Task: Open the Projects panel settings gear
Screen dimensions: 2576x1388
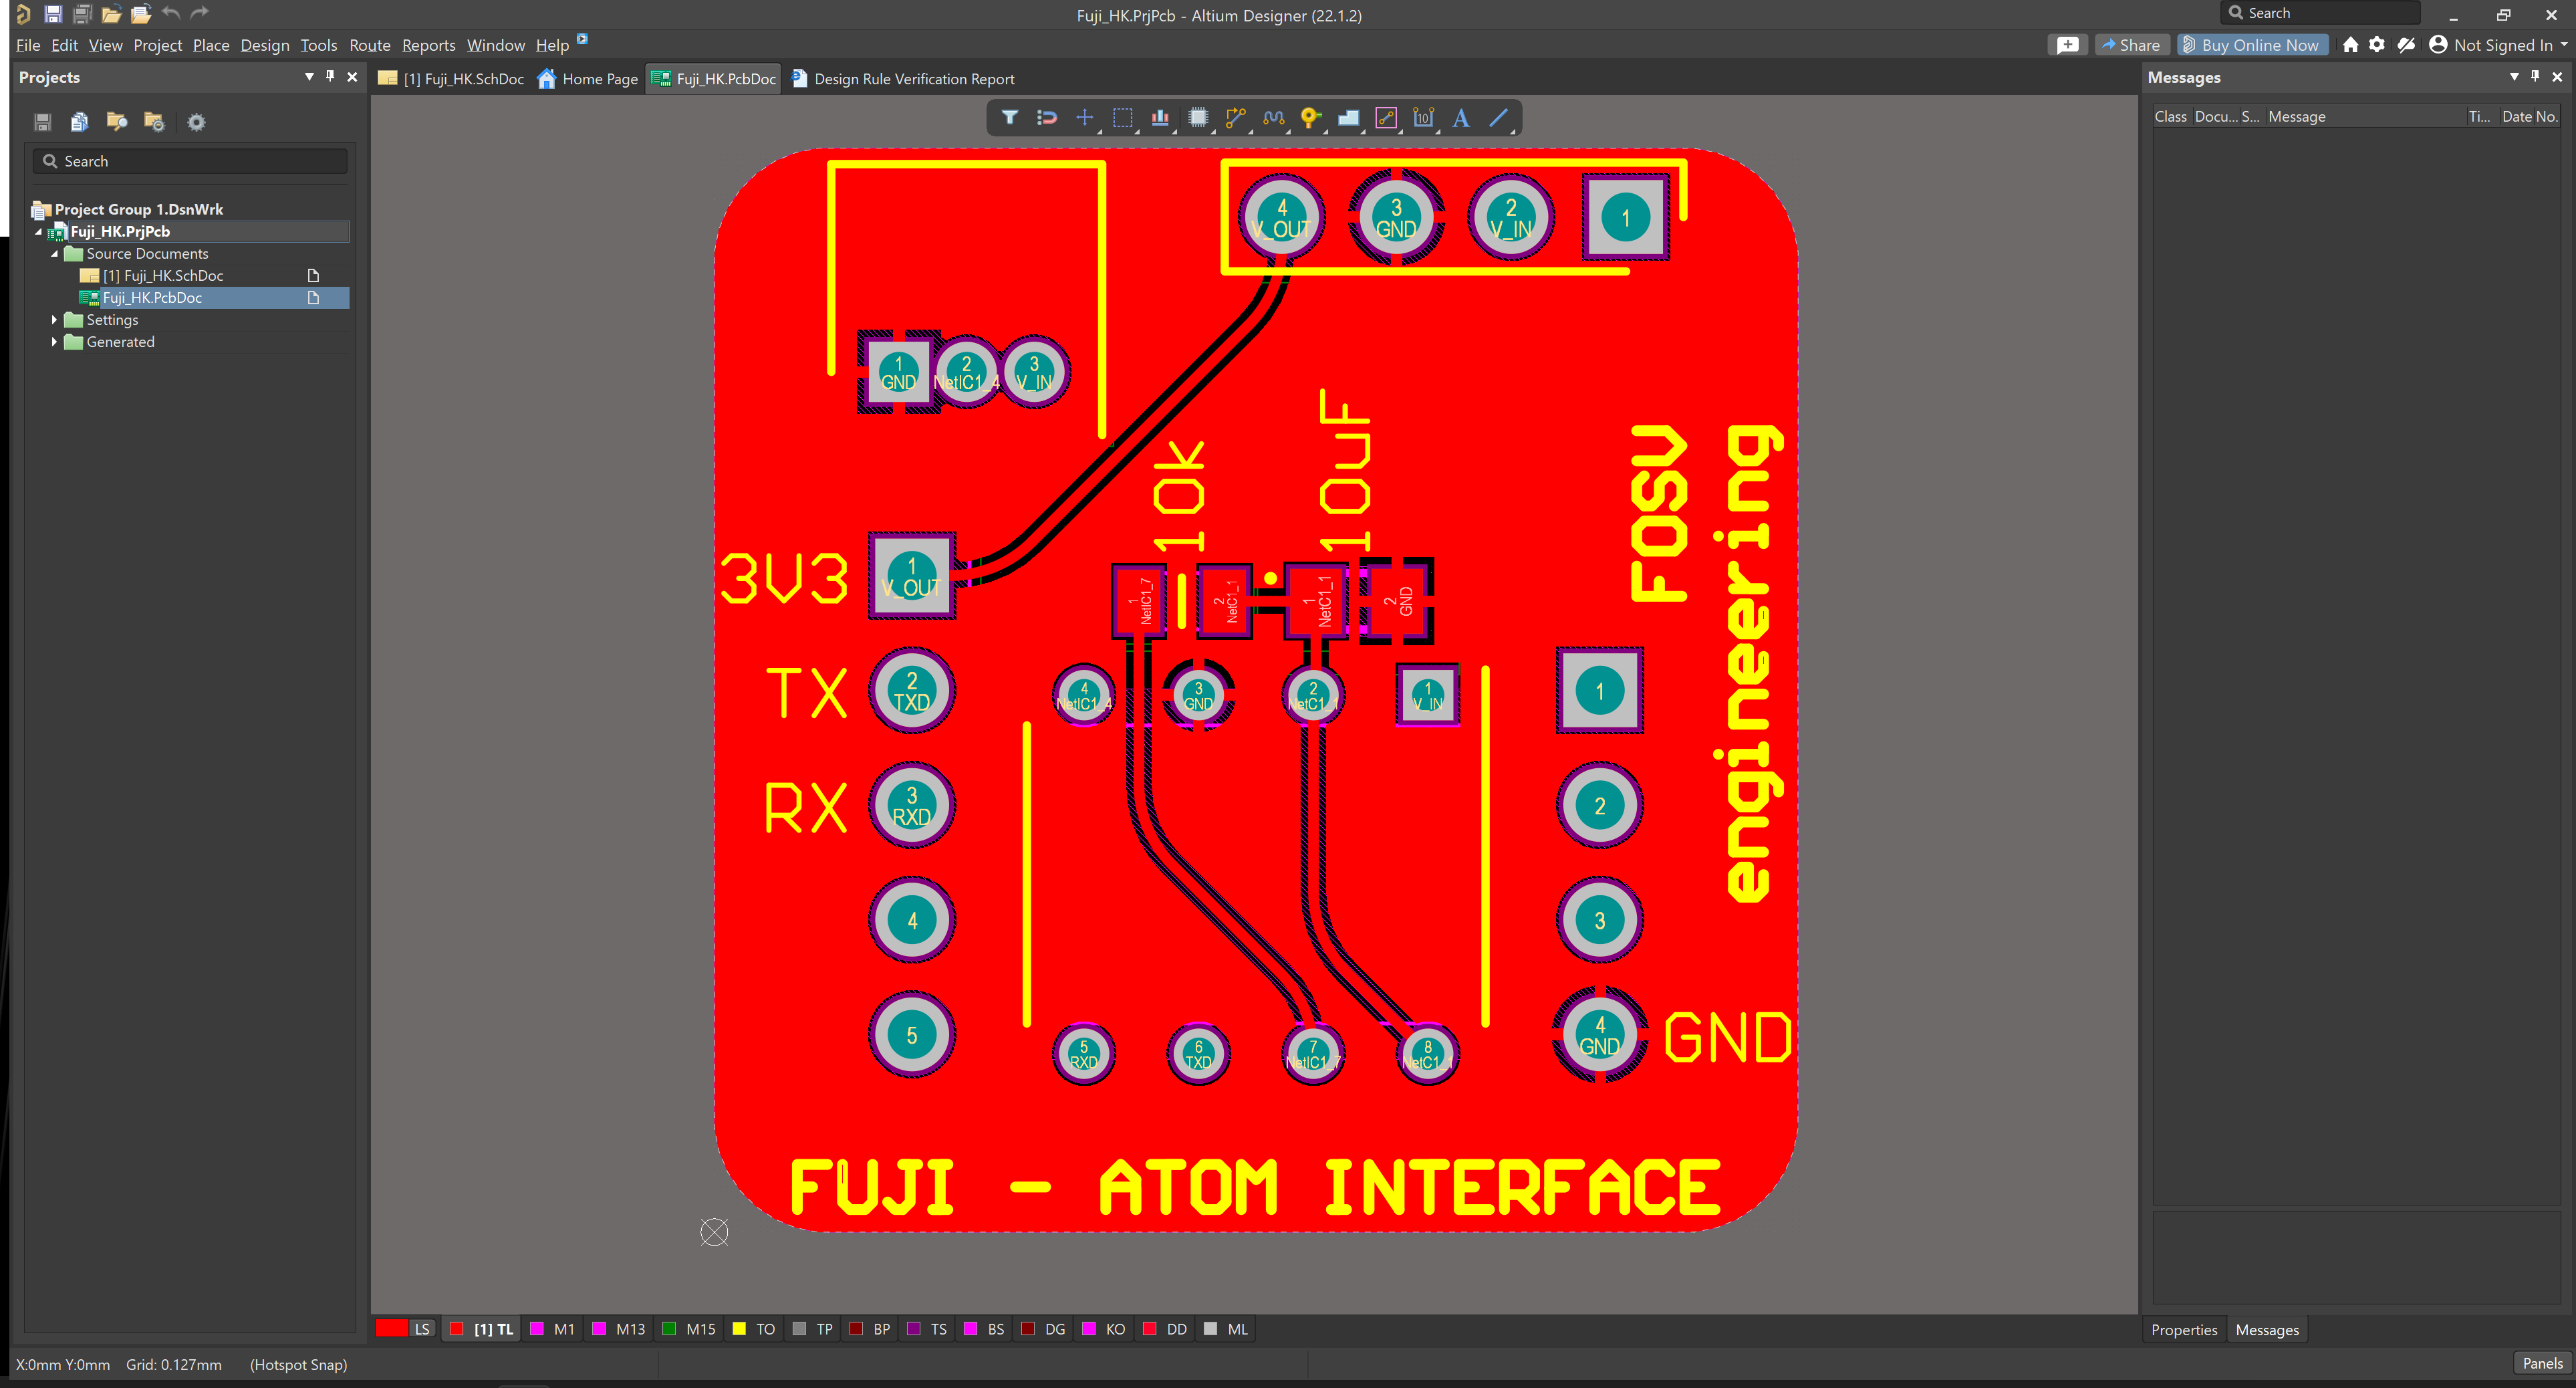Action: (x=196, y=121)
